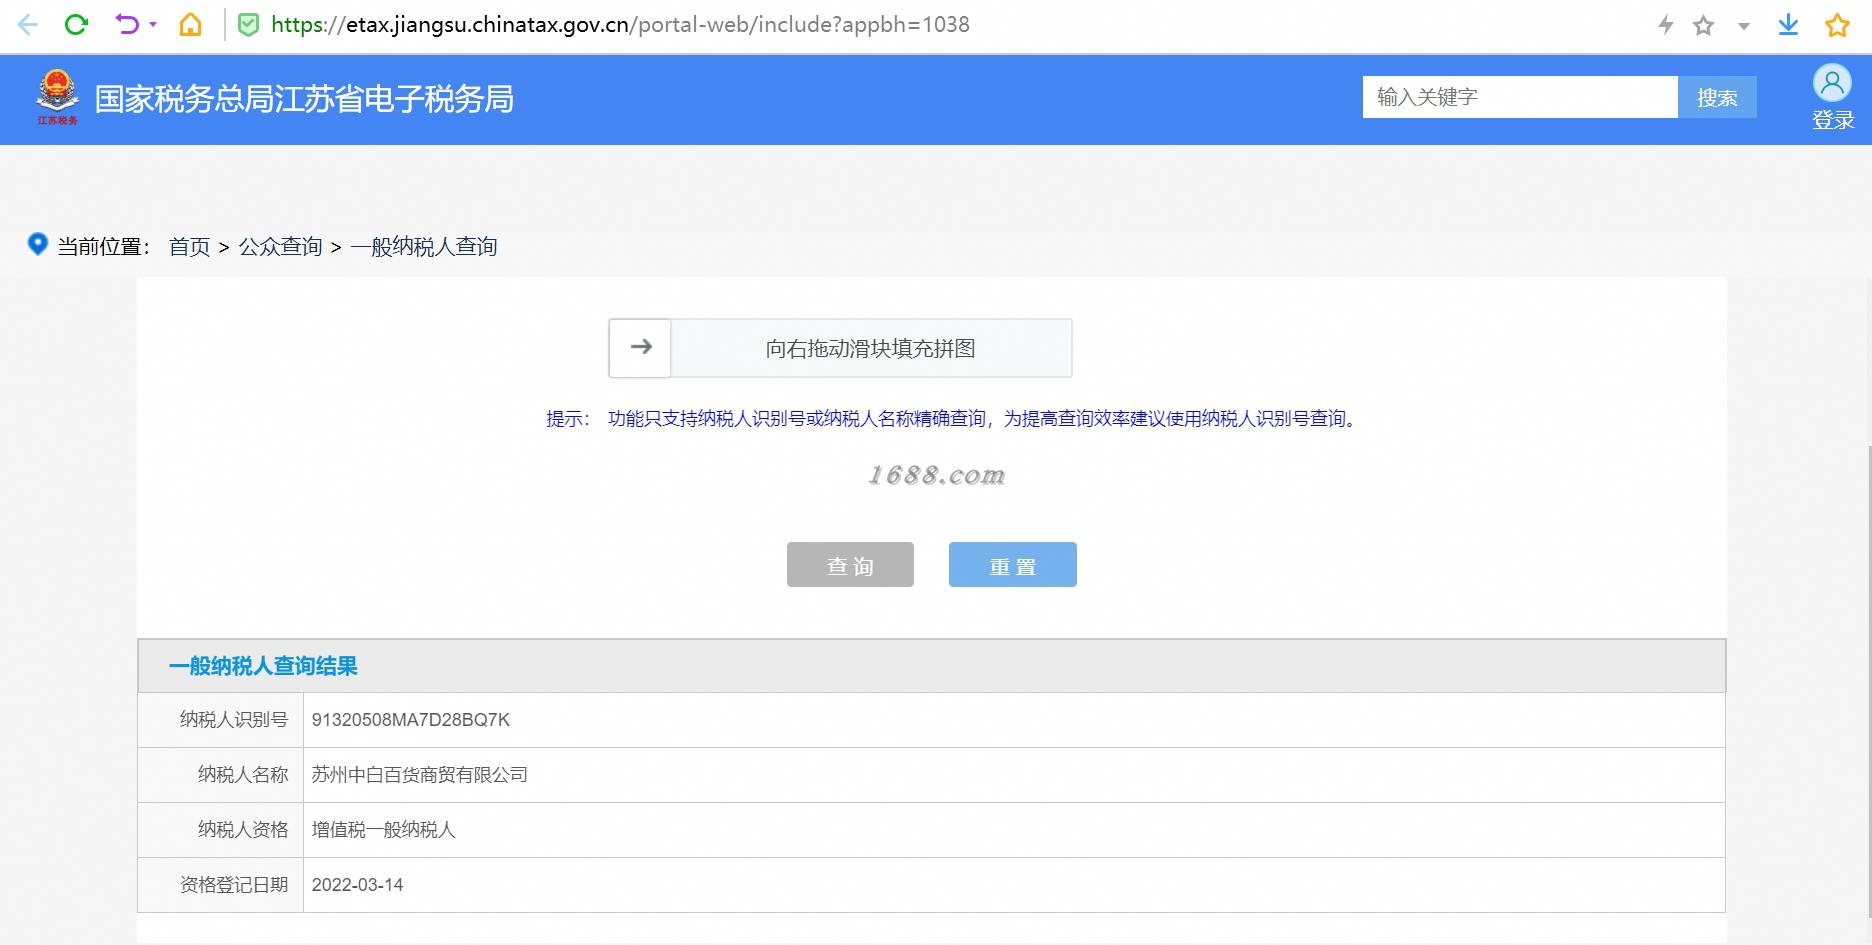1872x945 pixels.
Task: Click the 一般纳税人查询 breadcrumb
Action: (x=424, y=247)
